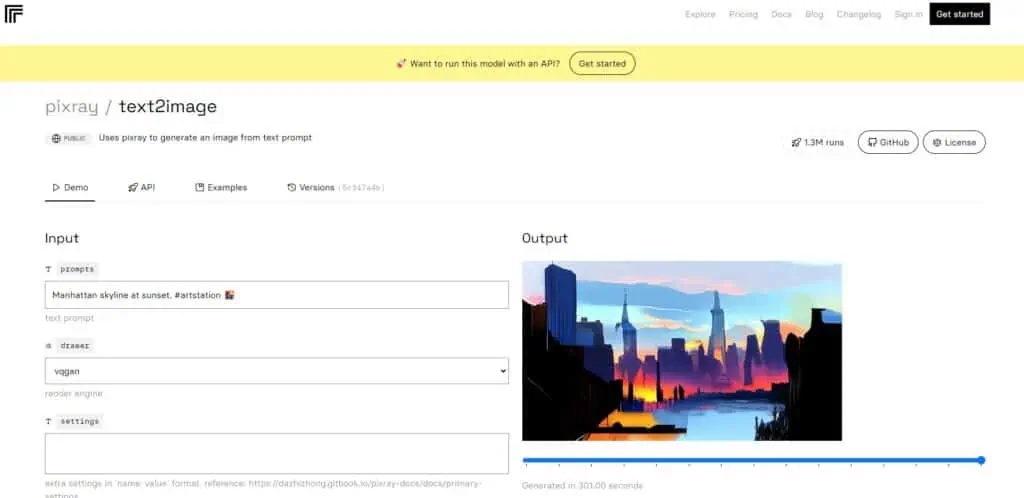Click the black Get started button
Viewport: 1024px width, 498px height.
[959, 14]
